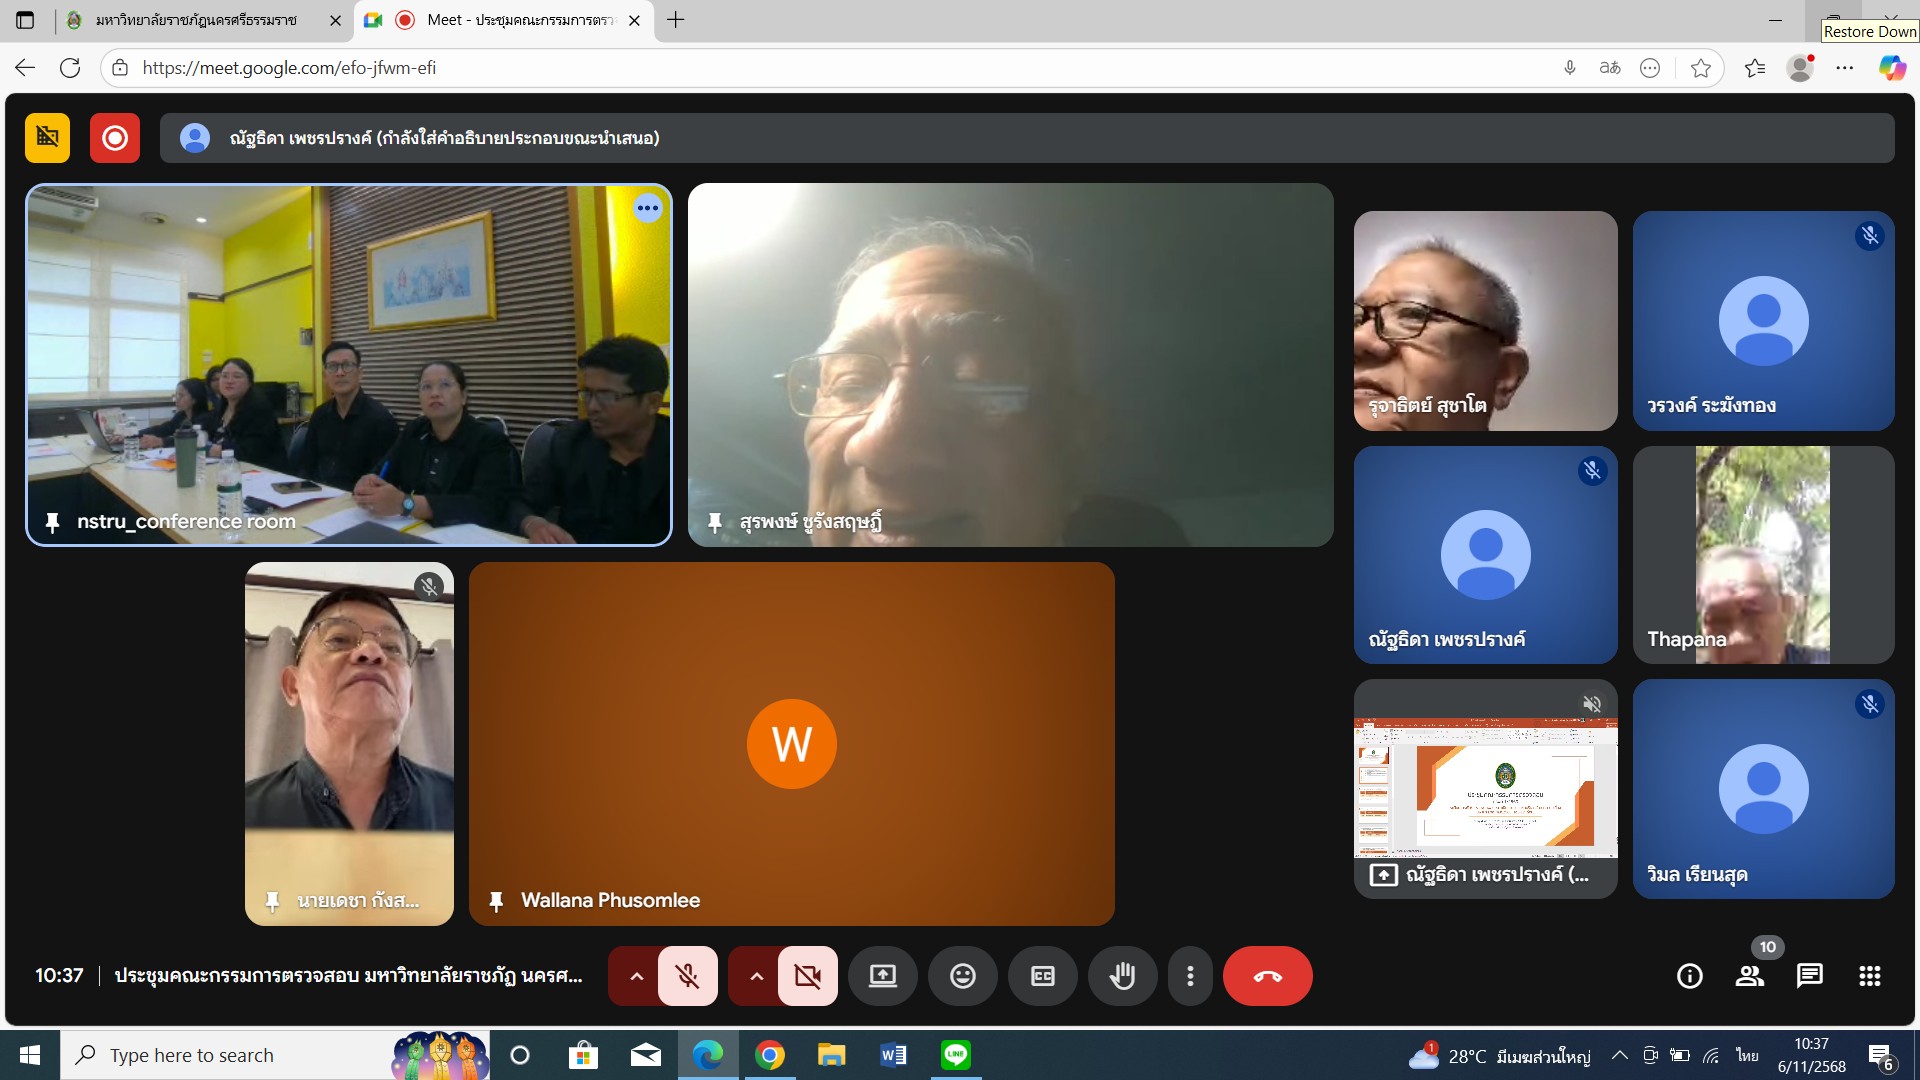The image size is (1920, 1080).
Task: Click the present screen icon
Action: coord(882,976)
